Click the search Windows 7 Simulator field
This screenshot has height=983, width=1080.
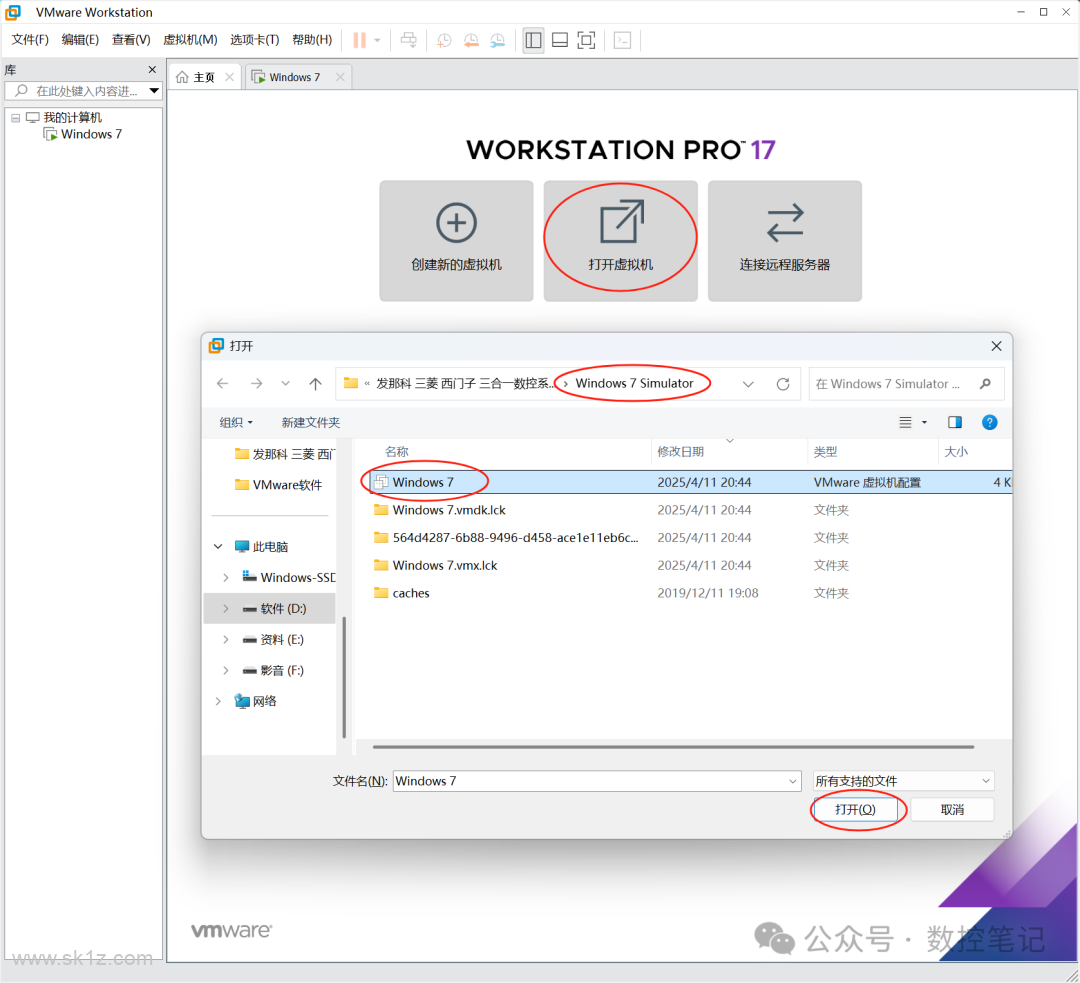[906, 384]
